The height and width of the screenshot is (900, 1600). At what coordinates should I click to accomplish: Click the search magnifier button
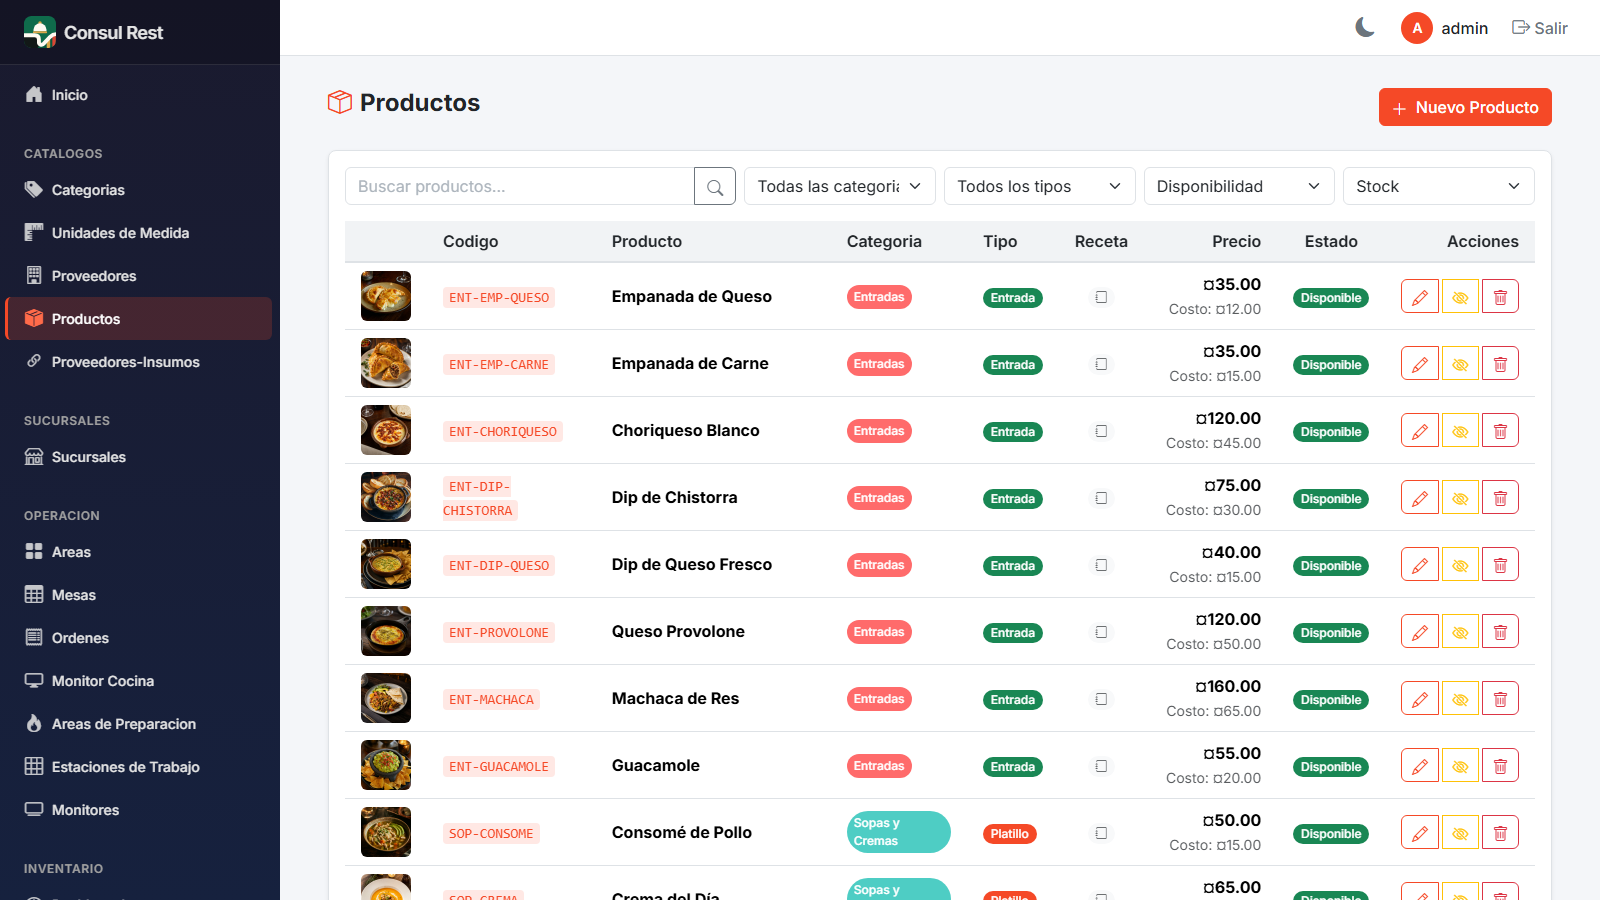[x=715, y=186]
